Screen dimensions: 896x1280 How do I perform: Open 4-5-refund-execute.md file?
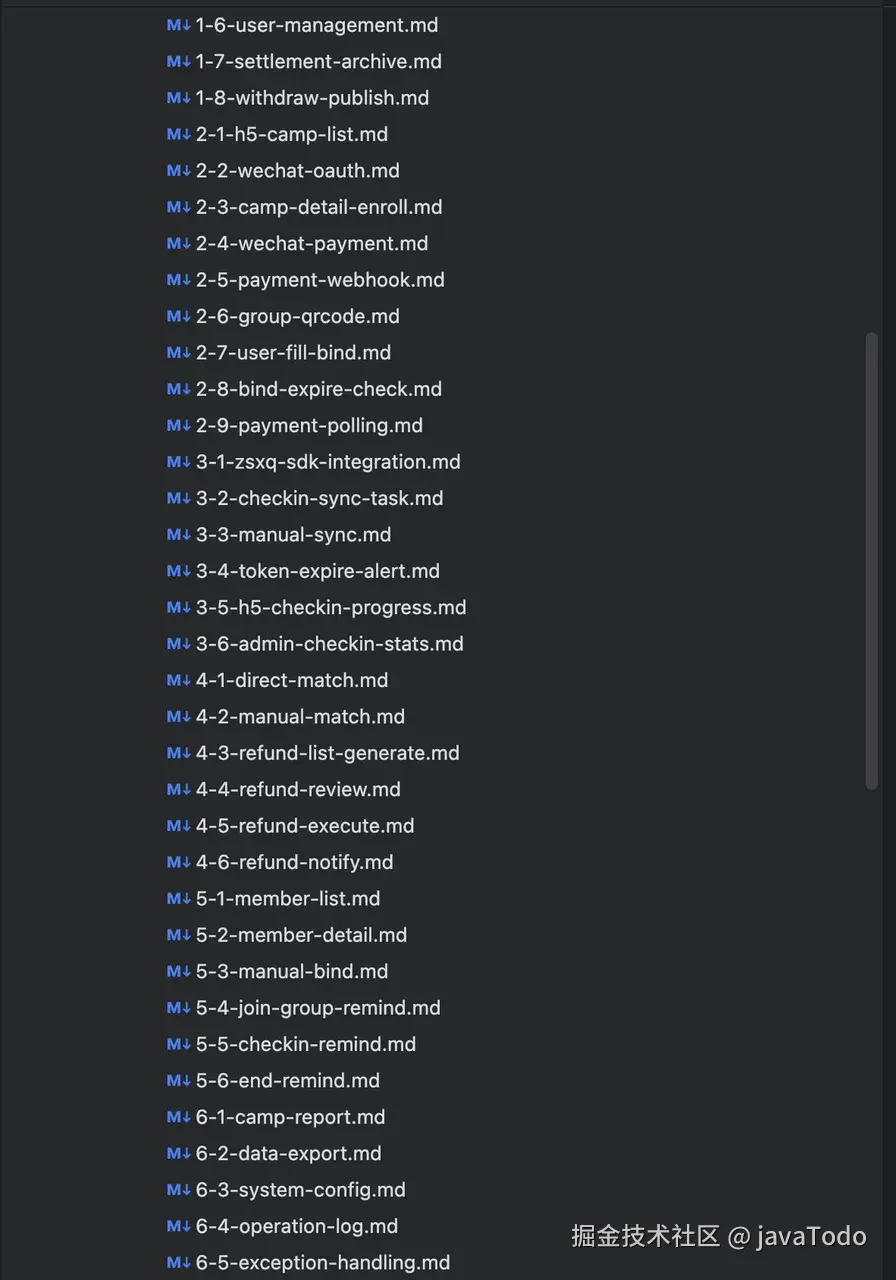point(305,826)
